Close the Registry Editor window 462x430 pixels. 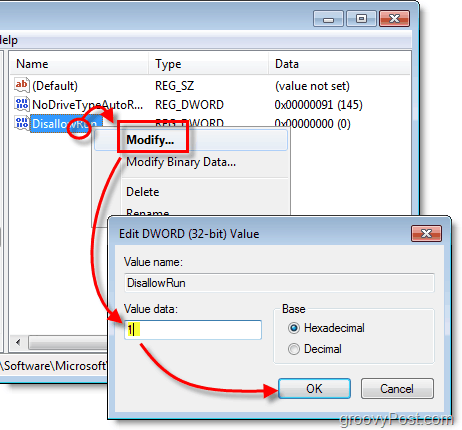[394, 19]
